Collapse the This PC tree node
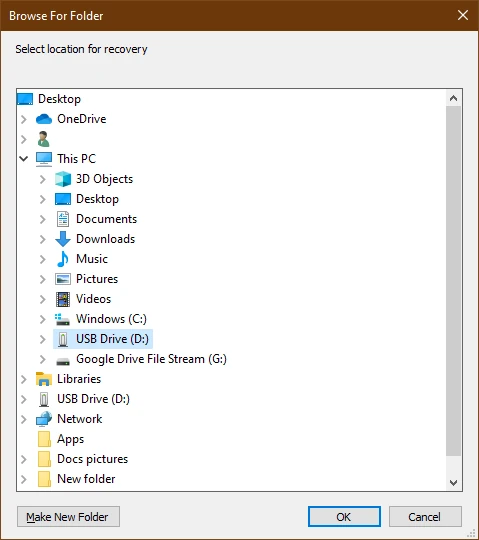The width and height of the screenshot is (479, 540). (x=24, y=159)
